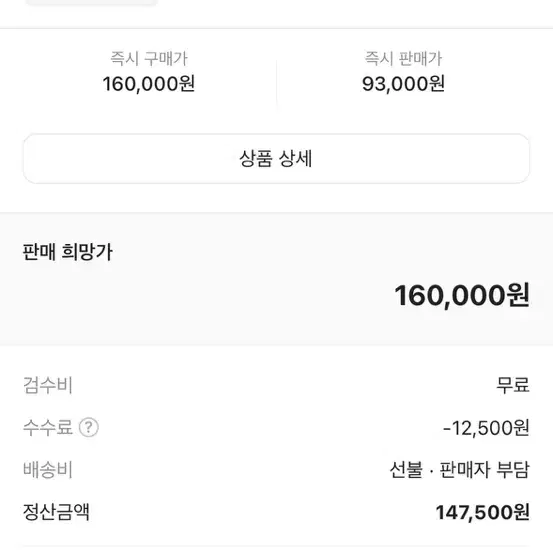553x553 pixels.
Task: Click the 무료 inspection fee value
Action: pos(513,385)
